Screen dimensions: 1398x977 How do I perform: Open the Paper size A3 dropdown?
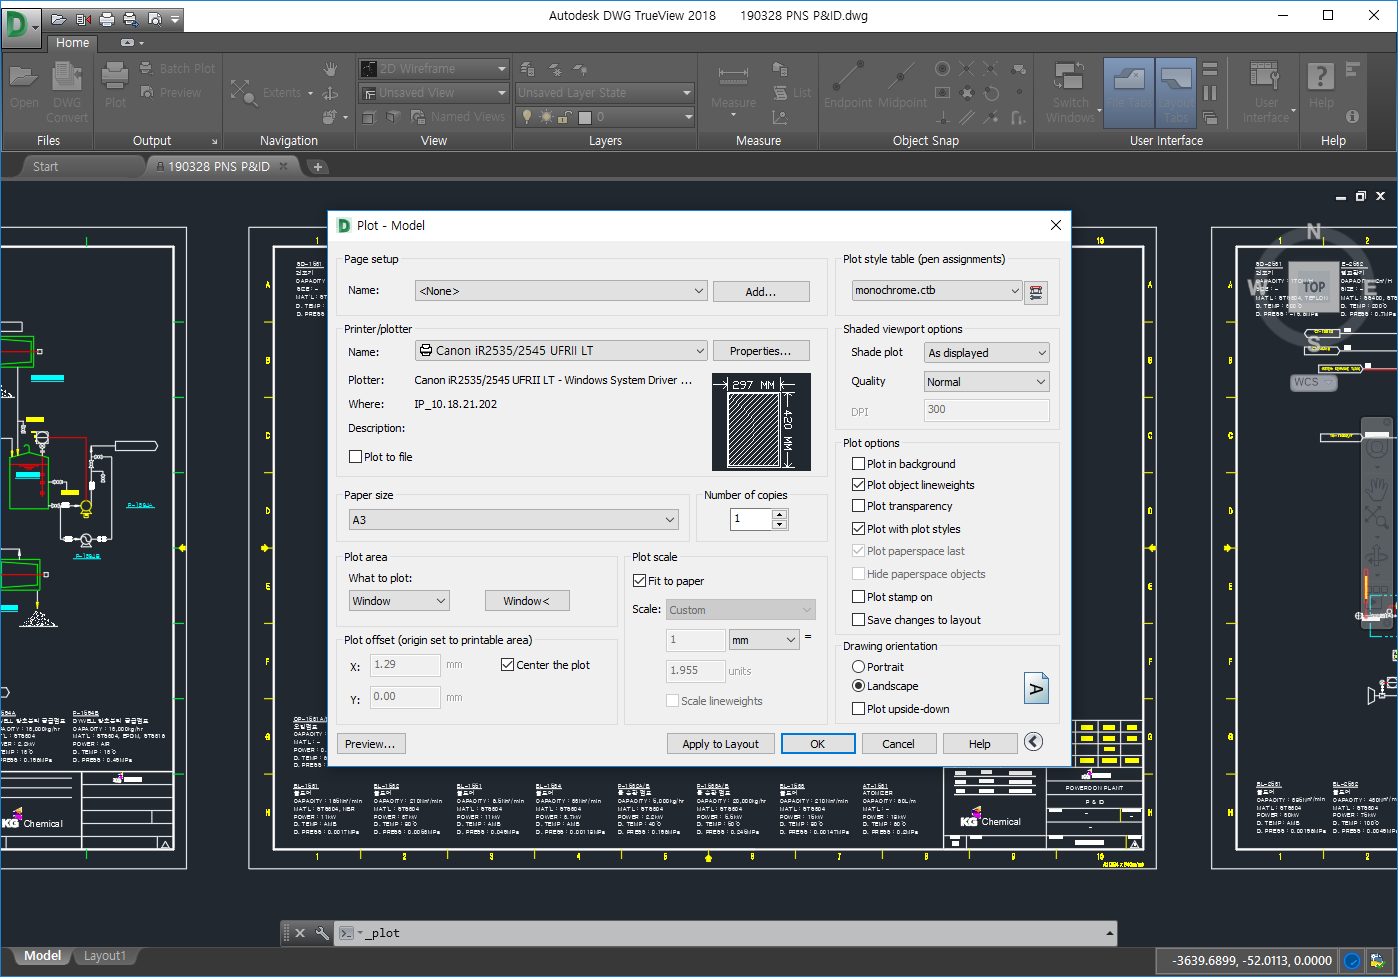(514, 520)
